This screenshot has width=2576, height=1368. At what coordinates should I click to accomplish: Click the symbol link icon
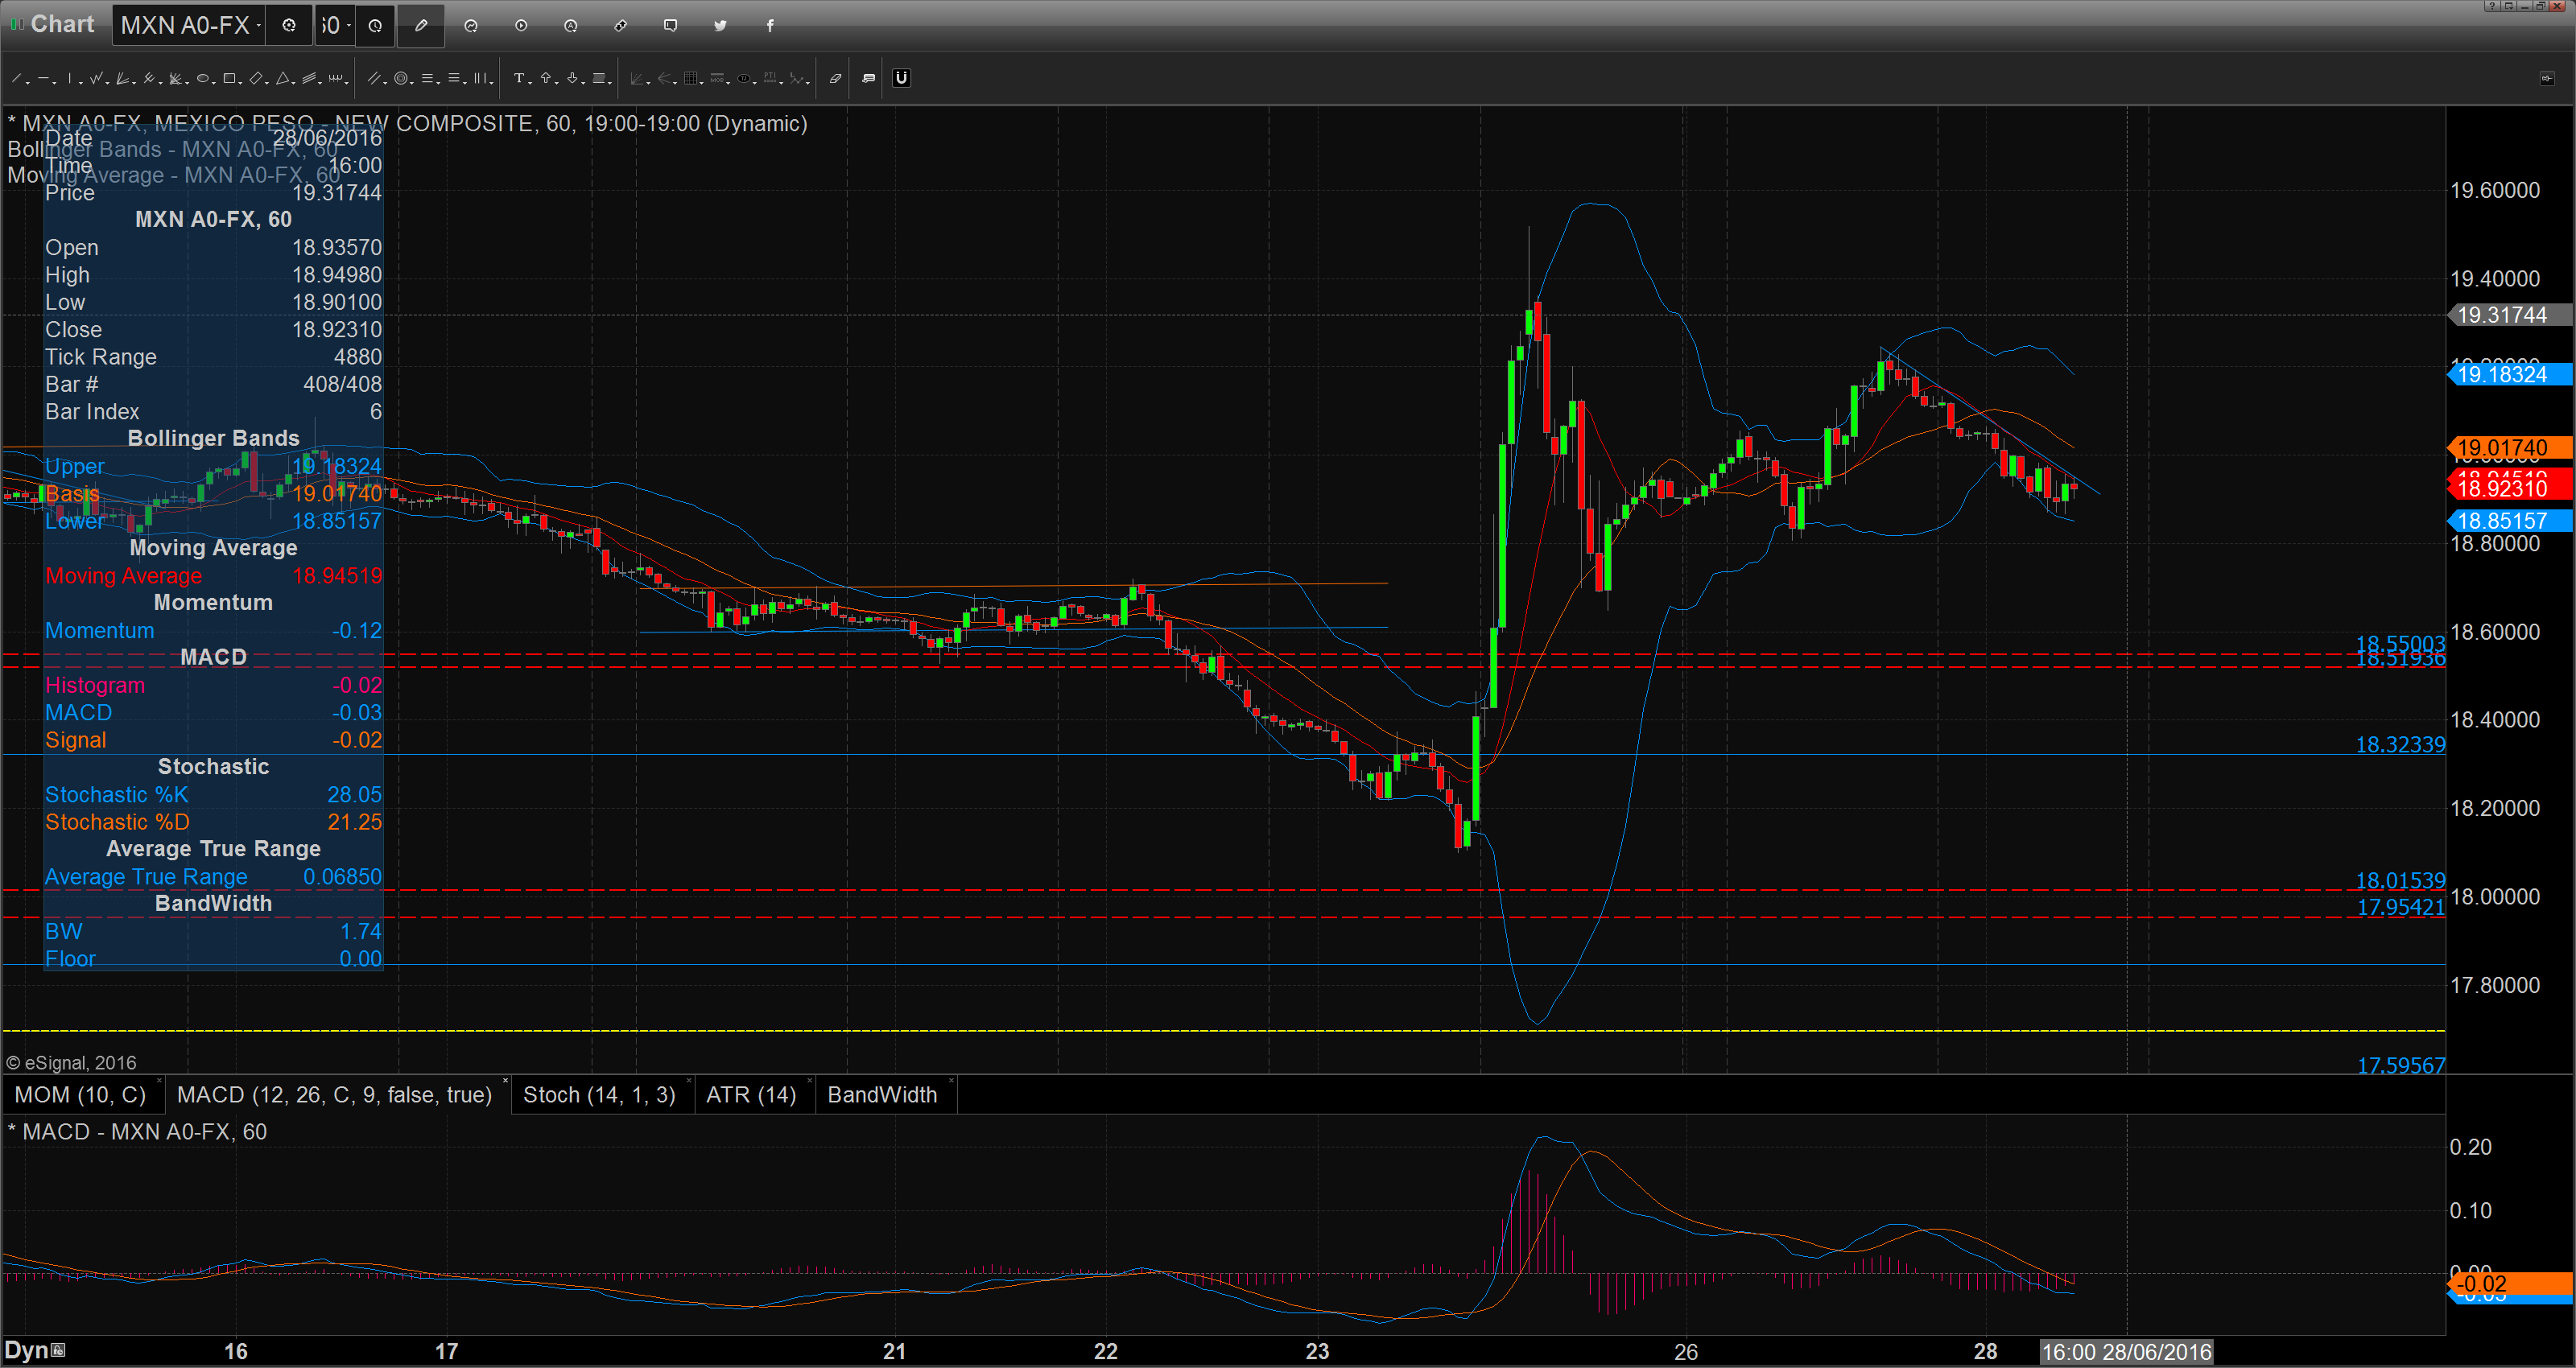tap(621, 26)
